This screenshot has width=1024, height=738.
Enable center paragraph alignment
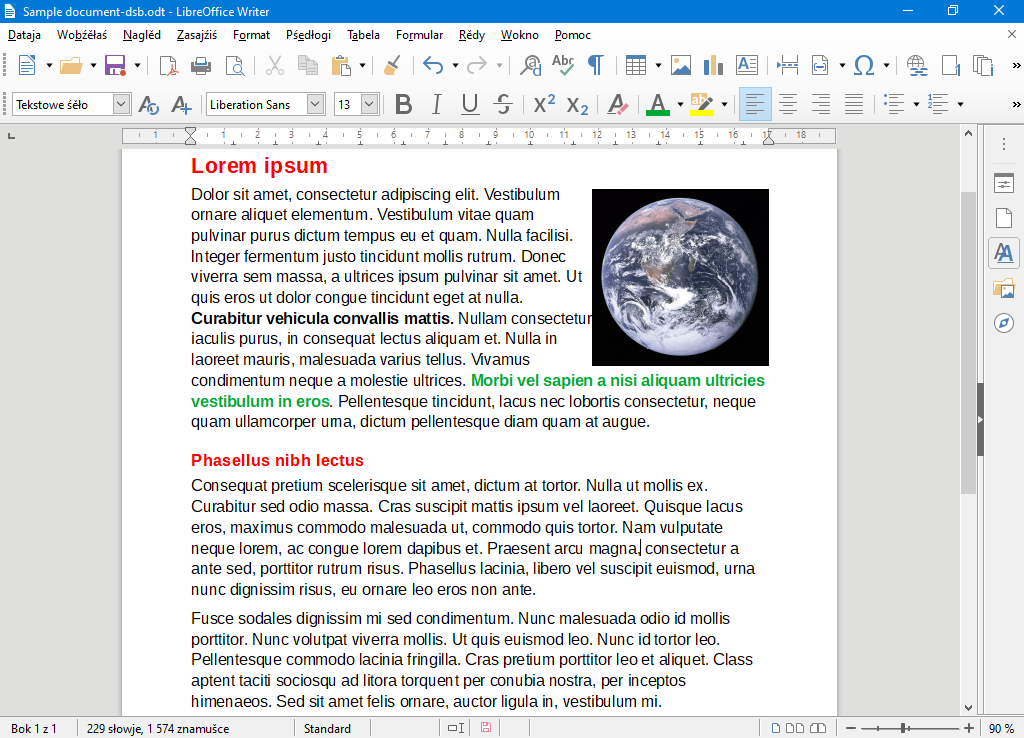[x=788, y=104]
